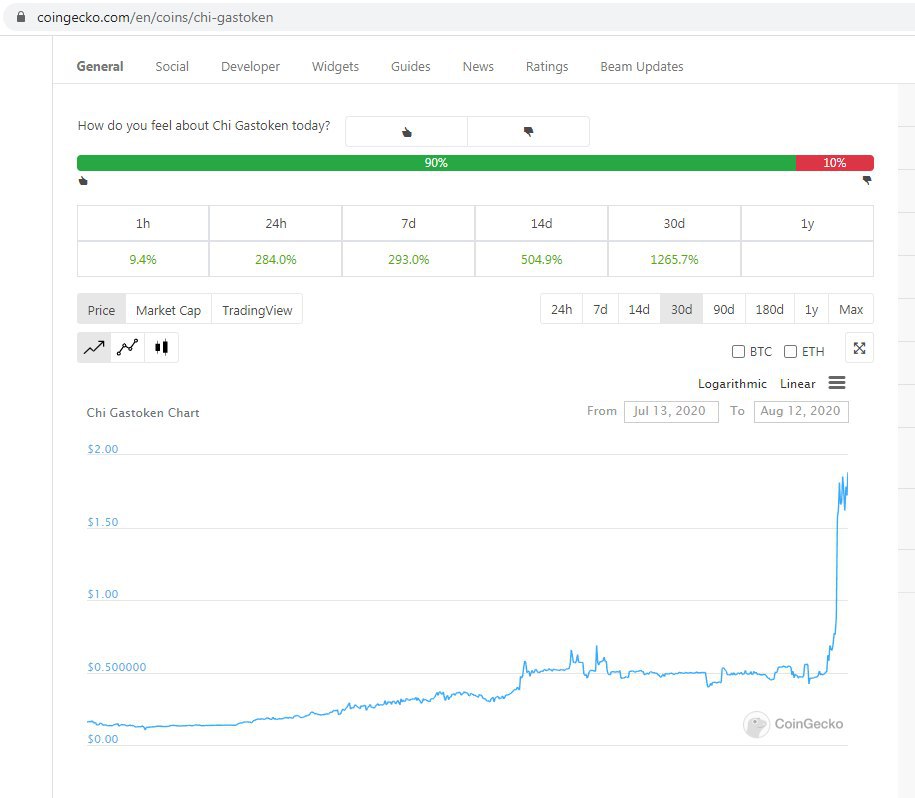This screenshot has height=798, width=915.
Task: Vote with the thumbs up icon
Action: coord(407,132)
